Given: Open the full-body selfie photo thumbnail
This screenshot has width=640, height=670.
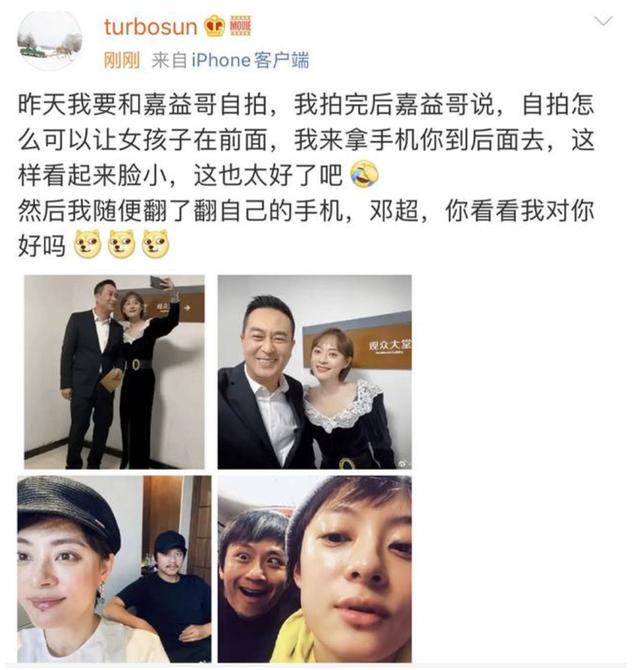Looking at the screenshot, I should (114, 372).
